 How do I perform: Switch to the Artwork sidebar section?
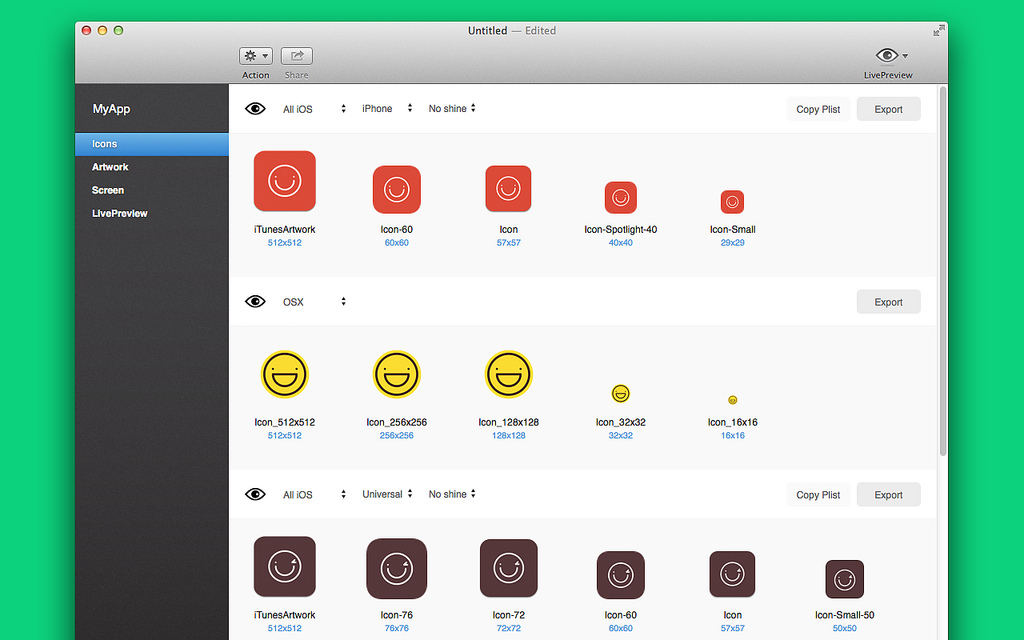pyautogui.click(x=111, y=167)
